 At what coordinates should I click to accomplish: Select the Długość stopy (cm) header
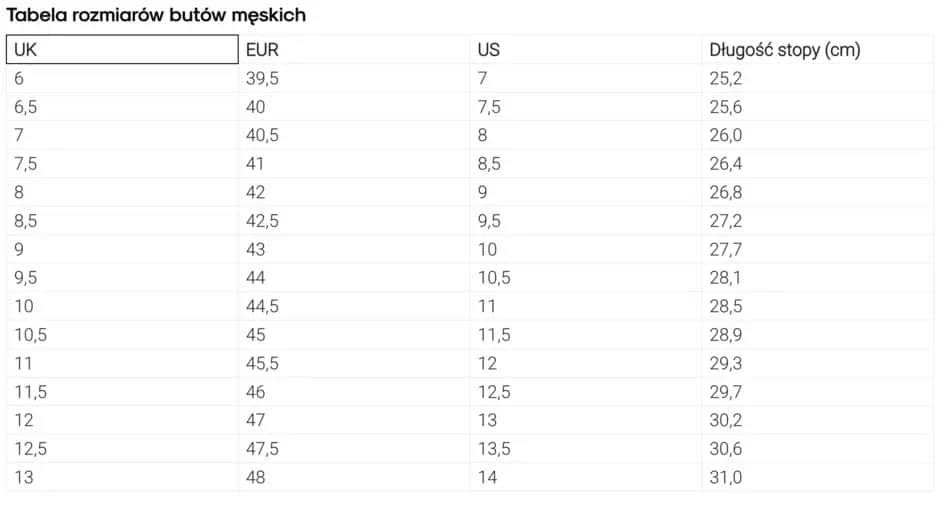click(817, 50)
